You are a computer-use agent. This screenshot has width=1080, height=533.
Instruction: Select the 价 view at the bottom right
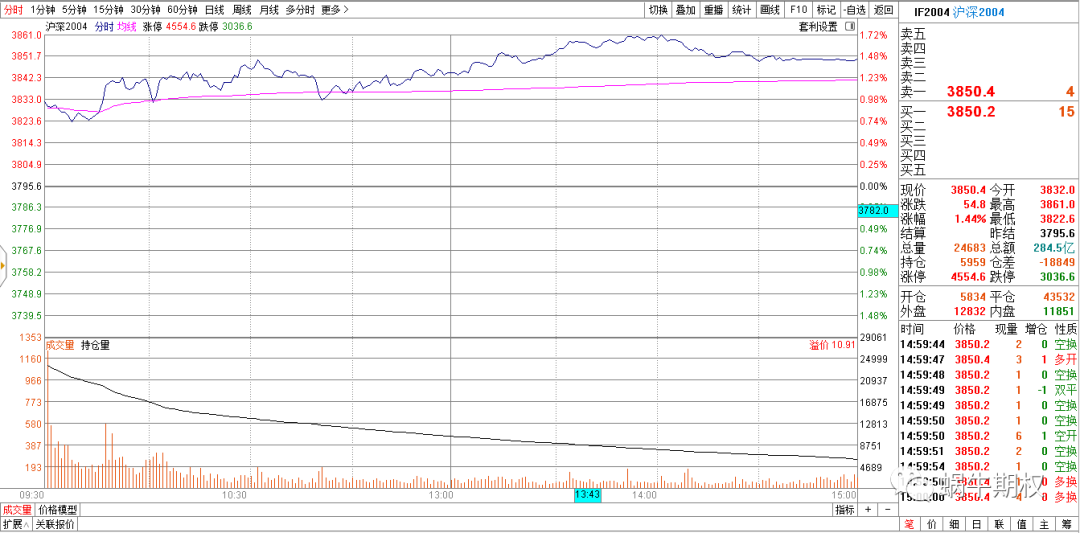931,525
